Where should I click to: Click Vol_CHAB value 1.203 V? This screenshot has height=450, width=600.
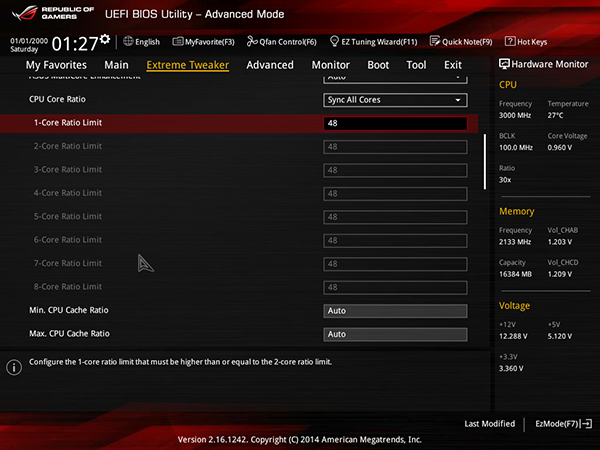(560, 242)
